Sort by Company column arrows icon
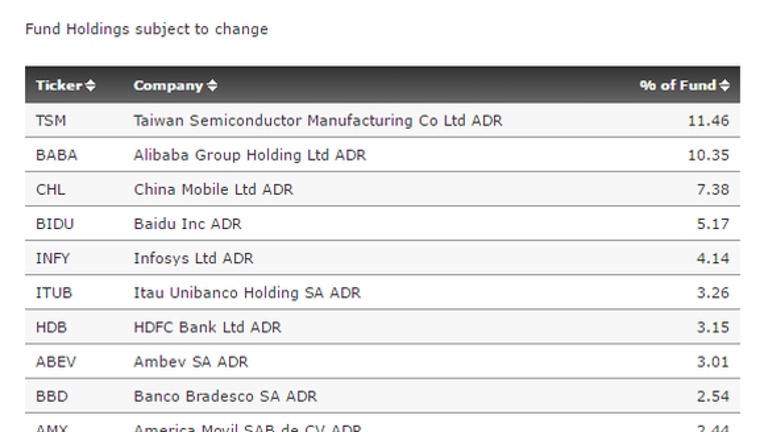 [x=212, y=86]
